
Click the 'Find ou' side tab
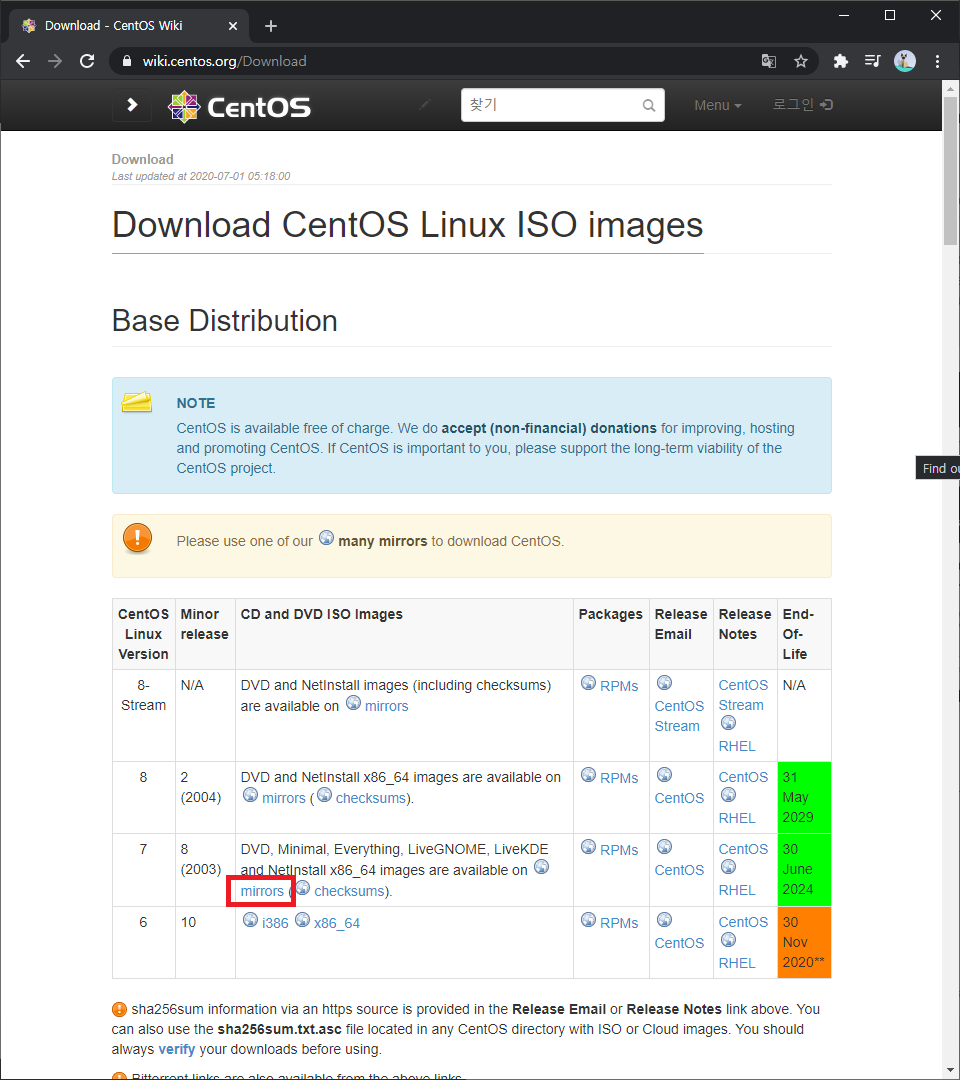click(x=938, y=468)
